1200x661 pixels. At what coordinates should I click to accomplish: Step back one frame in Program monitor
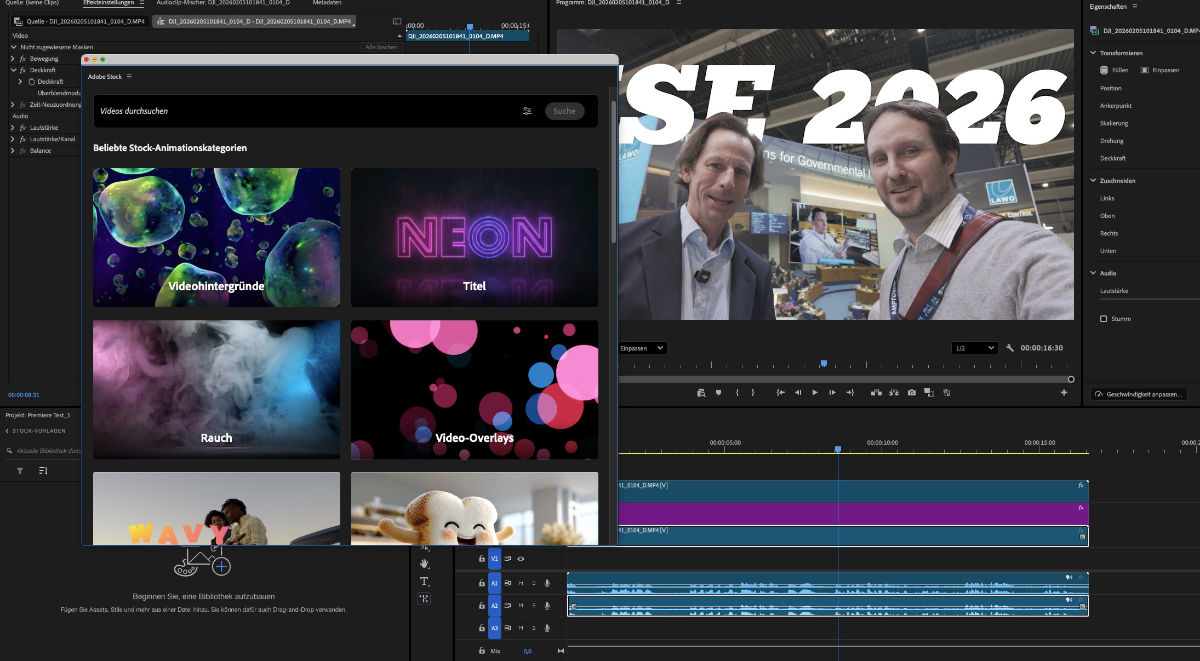798,393
